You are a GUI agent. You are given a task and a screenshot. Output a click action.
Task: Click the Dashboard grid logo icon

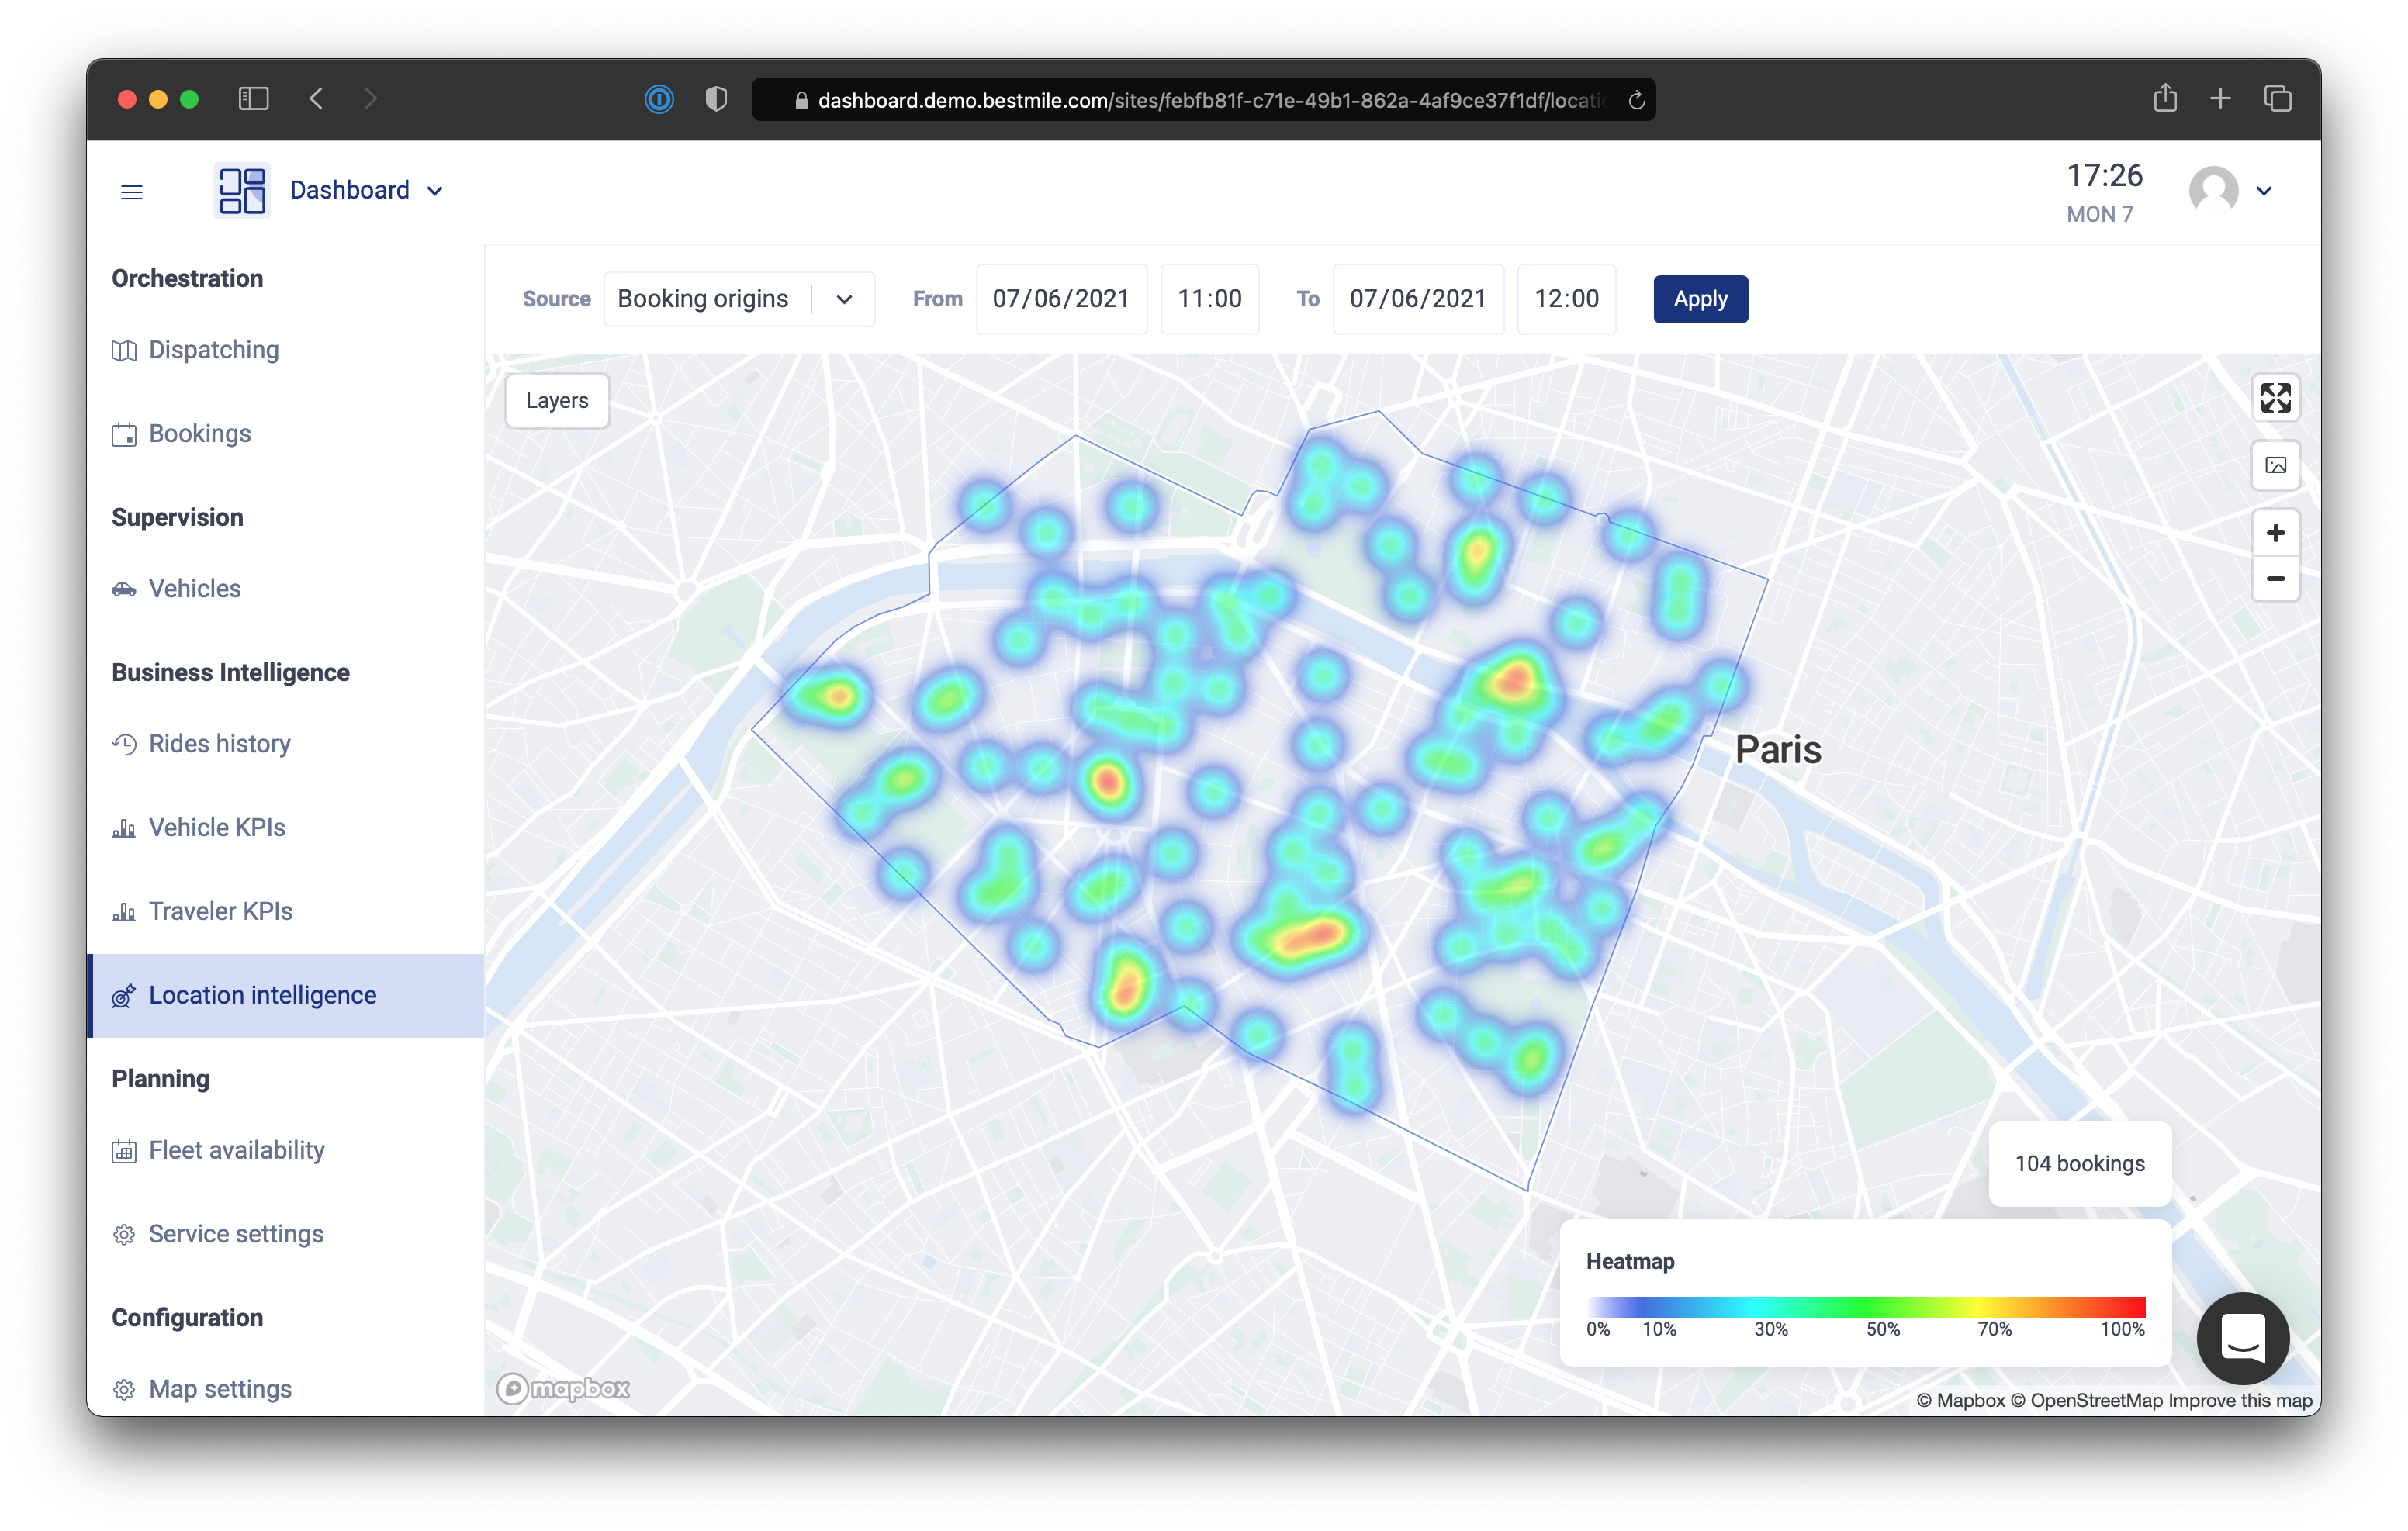click(x=242, y=190)
